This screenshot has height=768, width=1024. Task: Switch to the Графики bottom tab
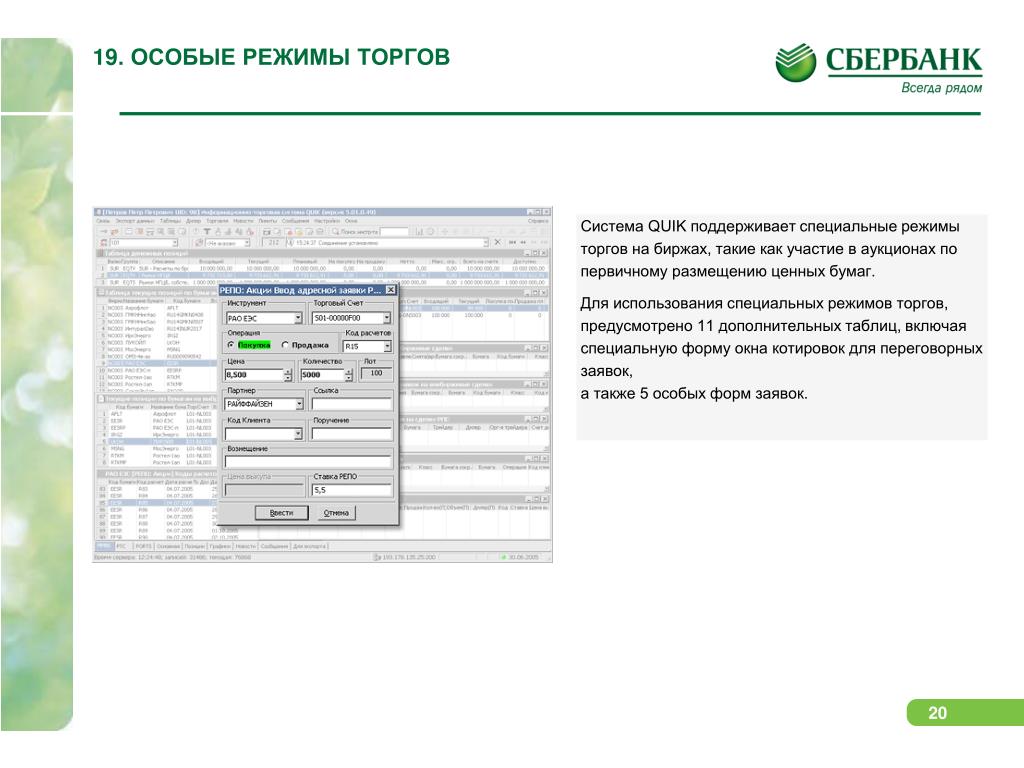coord(220,546)
